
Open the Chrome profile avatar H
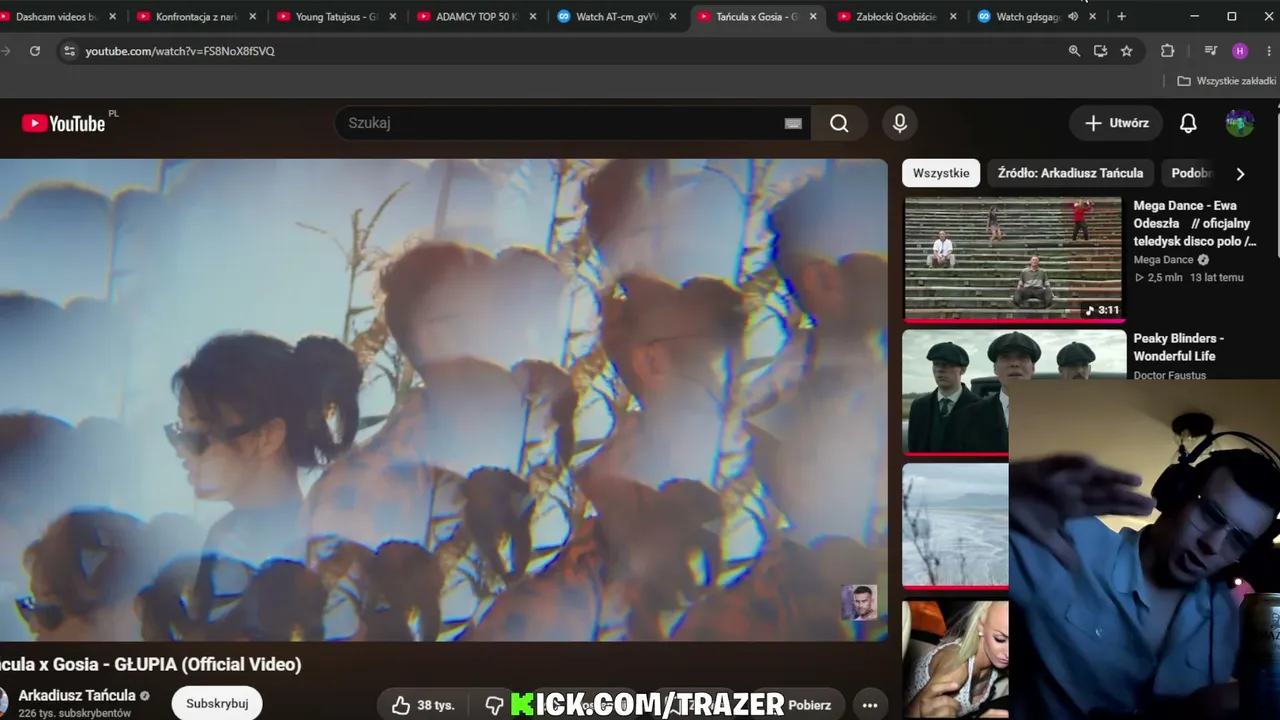pos(1240,51)
